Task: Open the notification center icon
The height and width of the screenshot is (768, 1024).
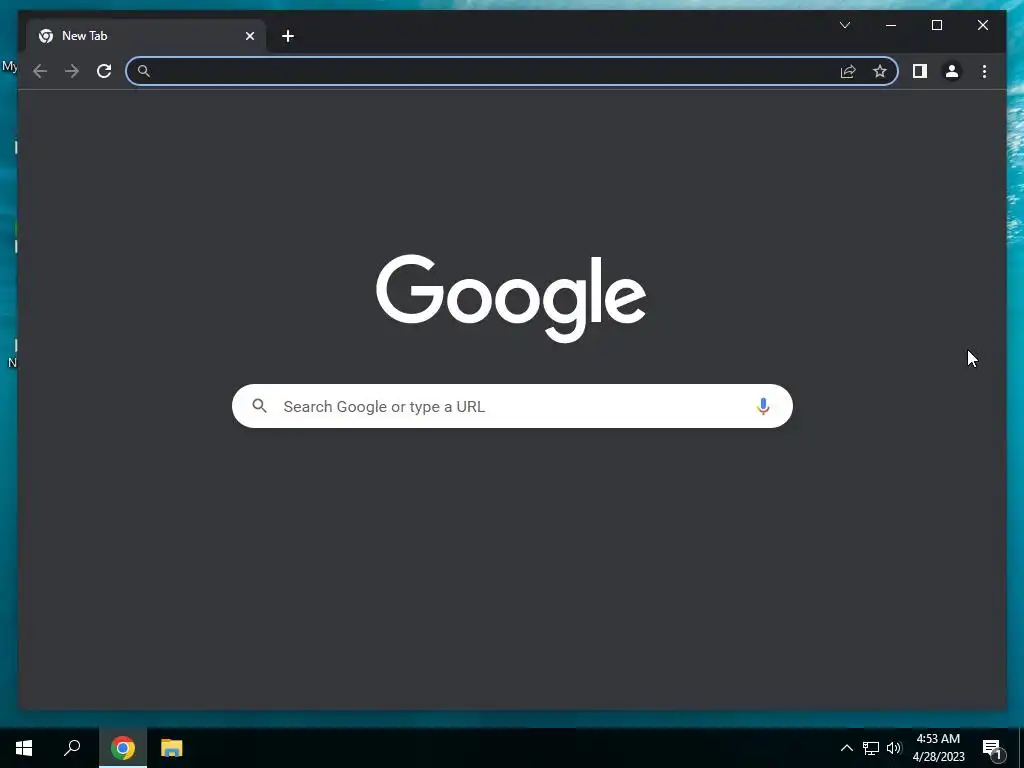Action: [x=993, y=749]
